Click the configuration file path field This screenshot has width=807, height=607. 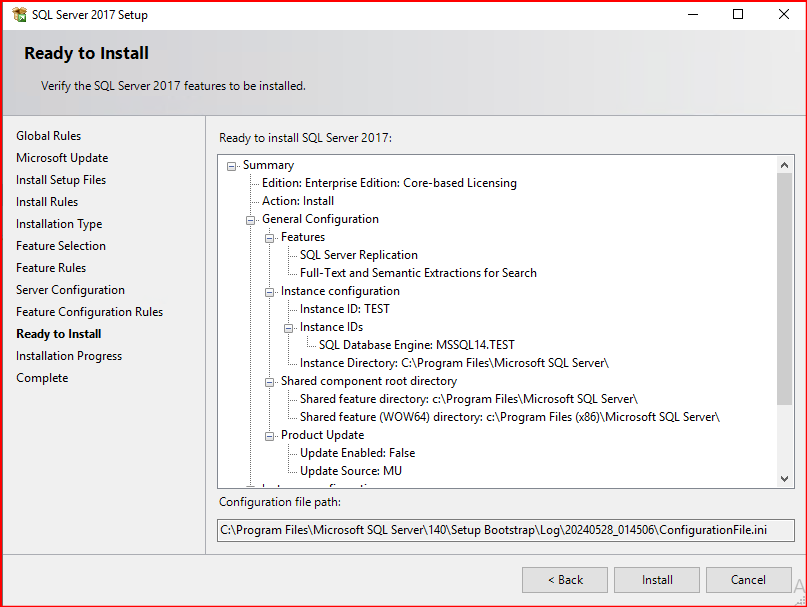506,530
